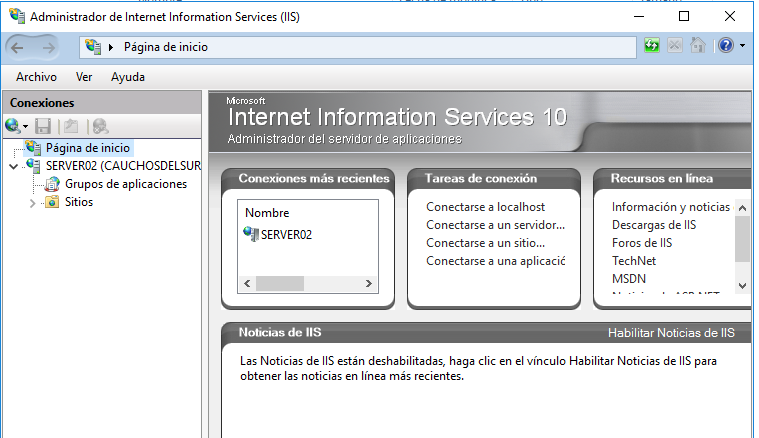Click Conectarse a localhost
The width and height of the screenshot is (759, 438).
[x=486, y=207]
